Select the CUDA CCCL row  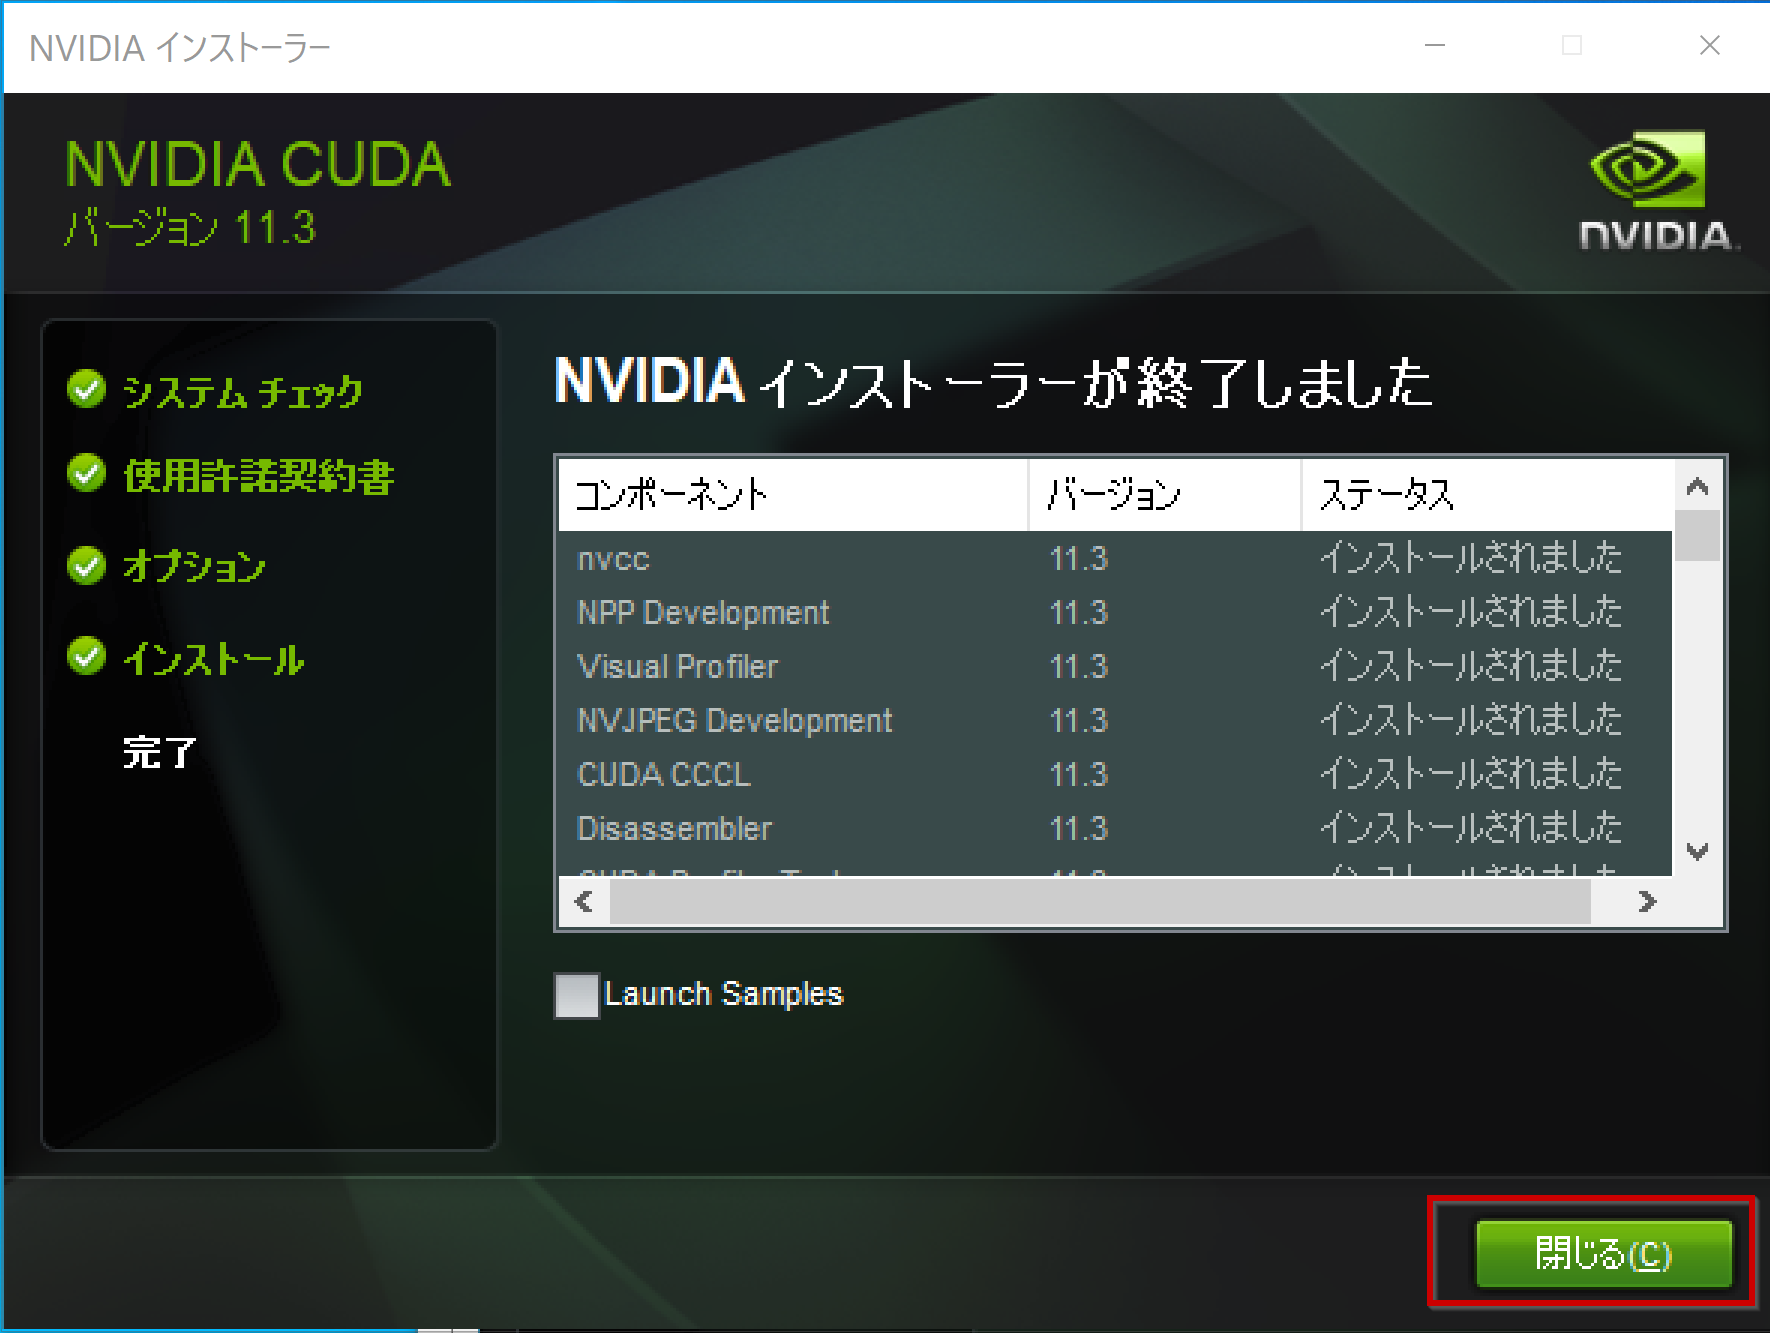(x=1115, y=774)
